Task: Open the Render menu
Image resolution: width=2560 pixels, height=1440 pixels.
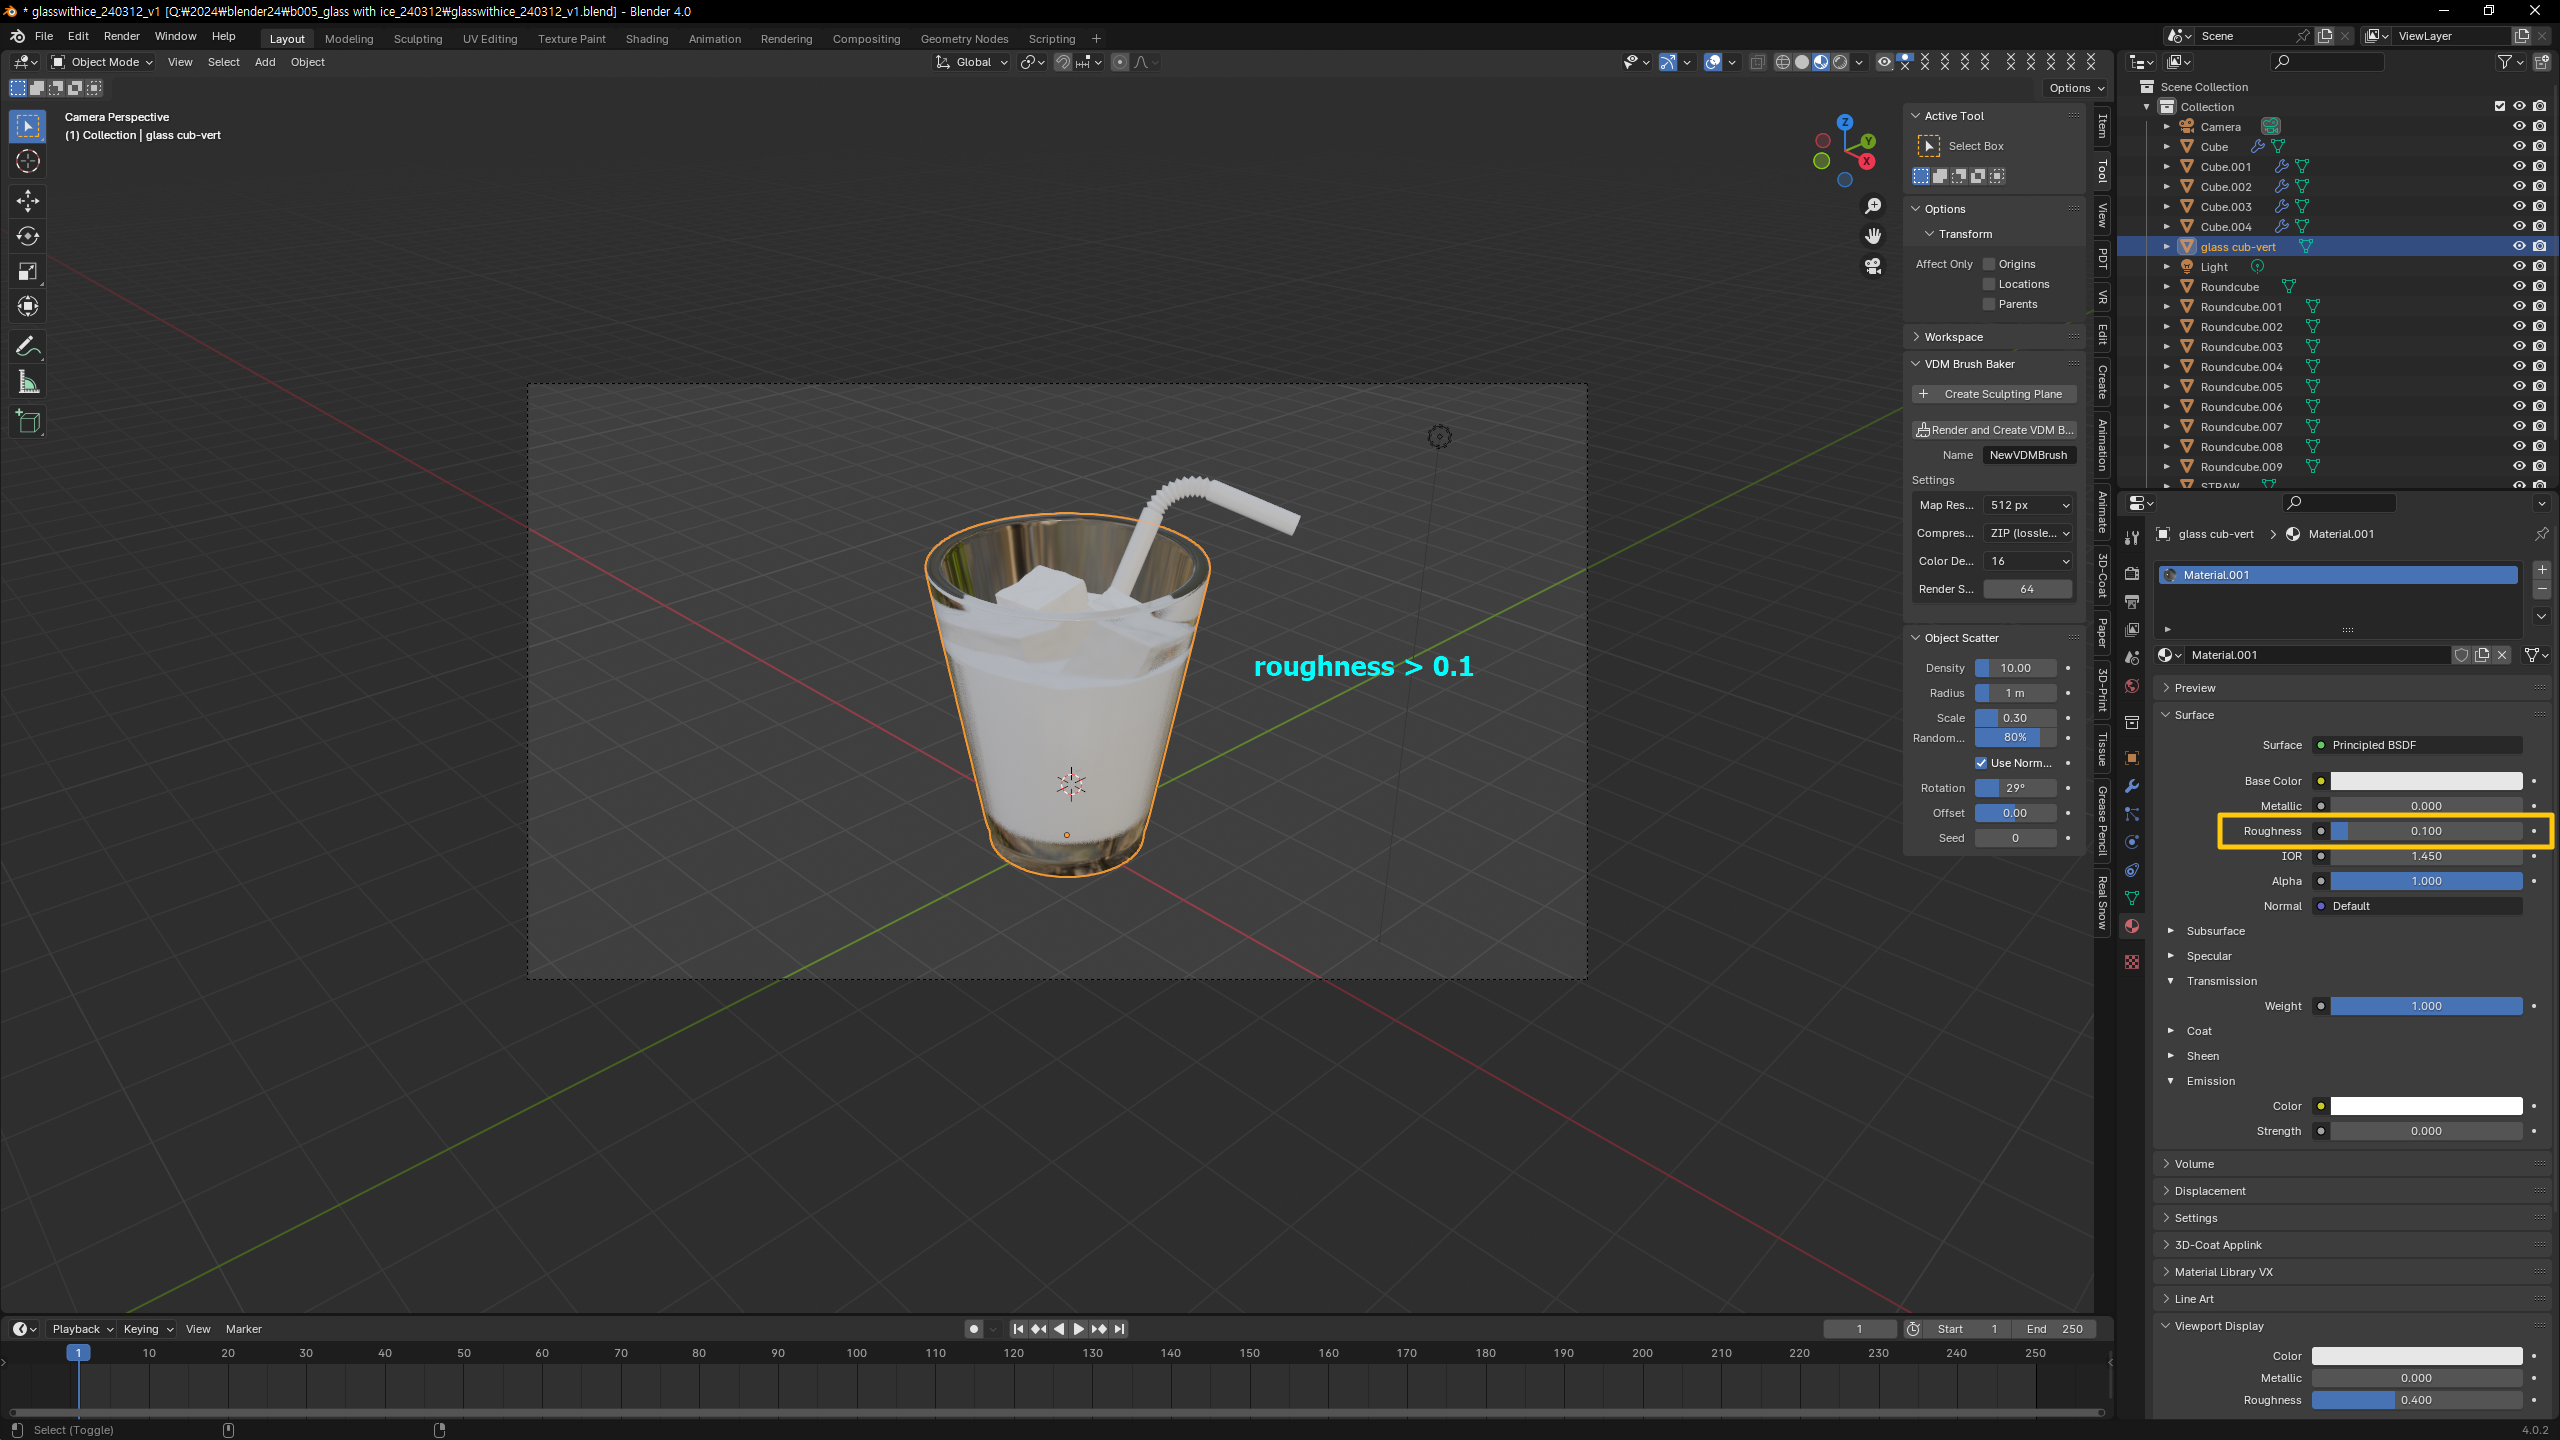Action: click(x=121, y=36)
